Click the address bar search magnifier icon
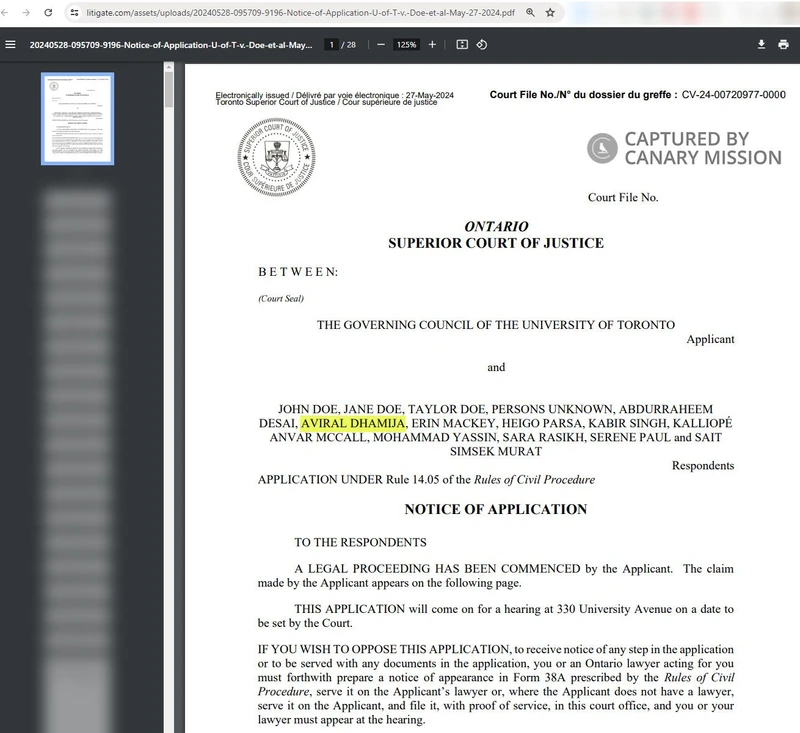This screenshot has width=800, height=733. (x=531, y=14)
